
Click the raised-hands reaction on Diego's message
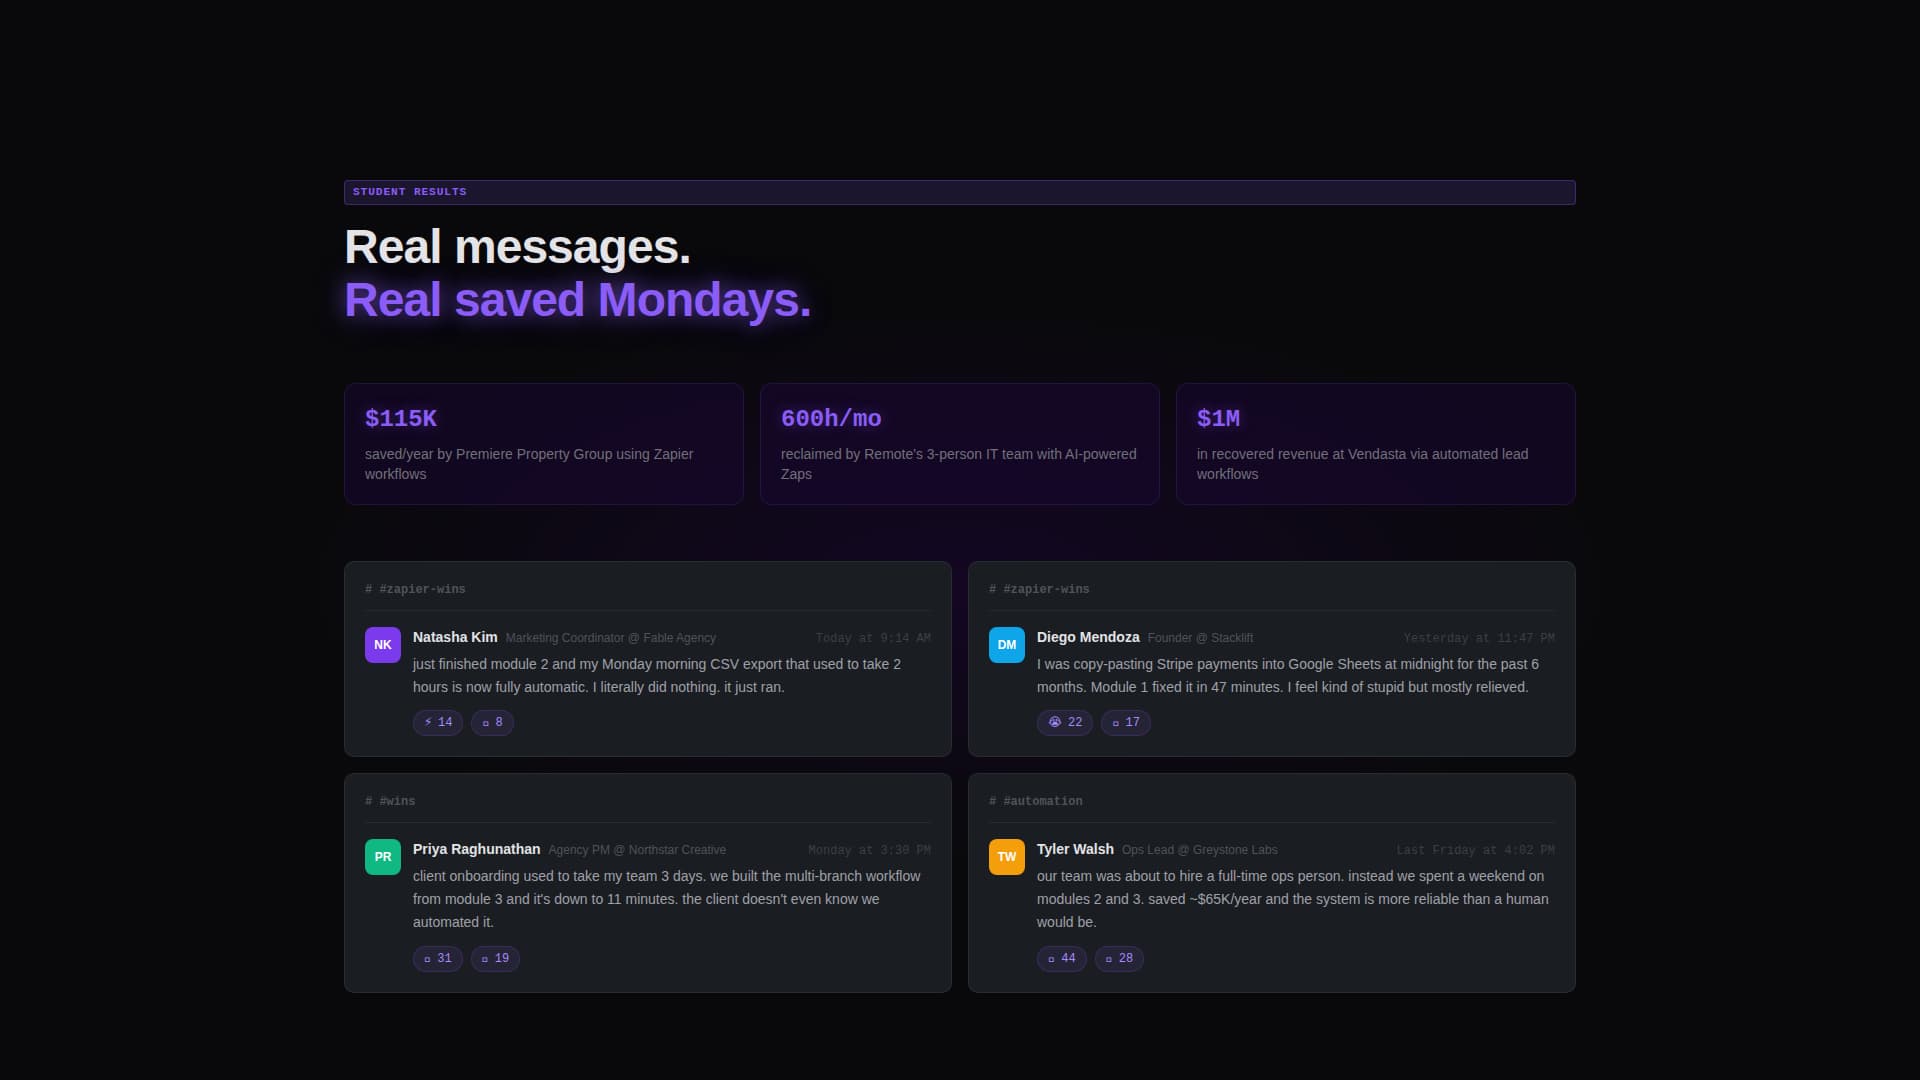pos(1064,722)
